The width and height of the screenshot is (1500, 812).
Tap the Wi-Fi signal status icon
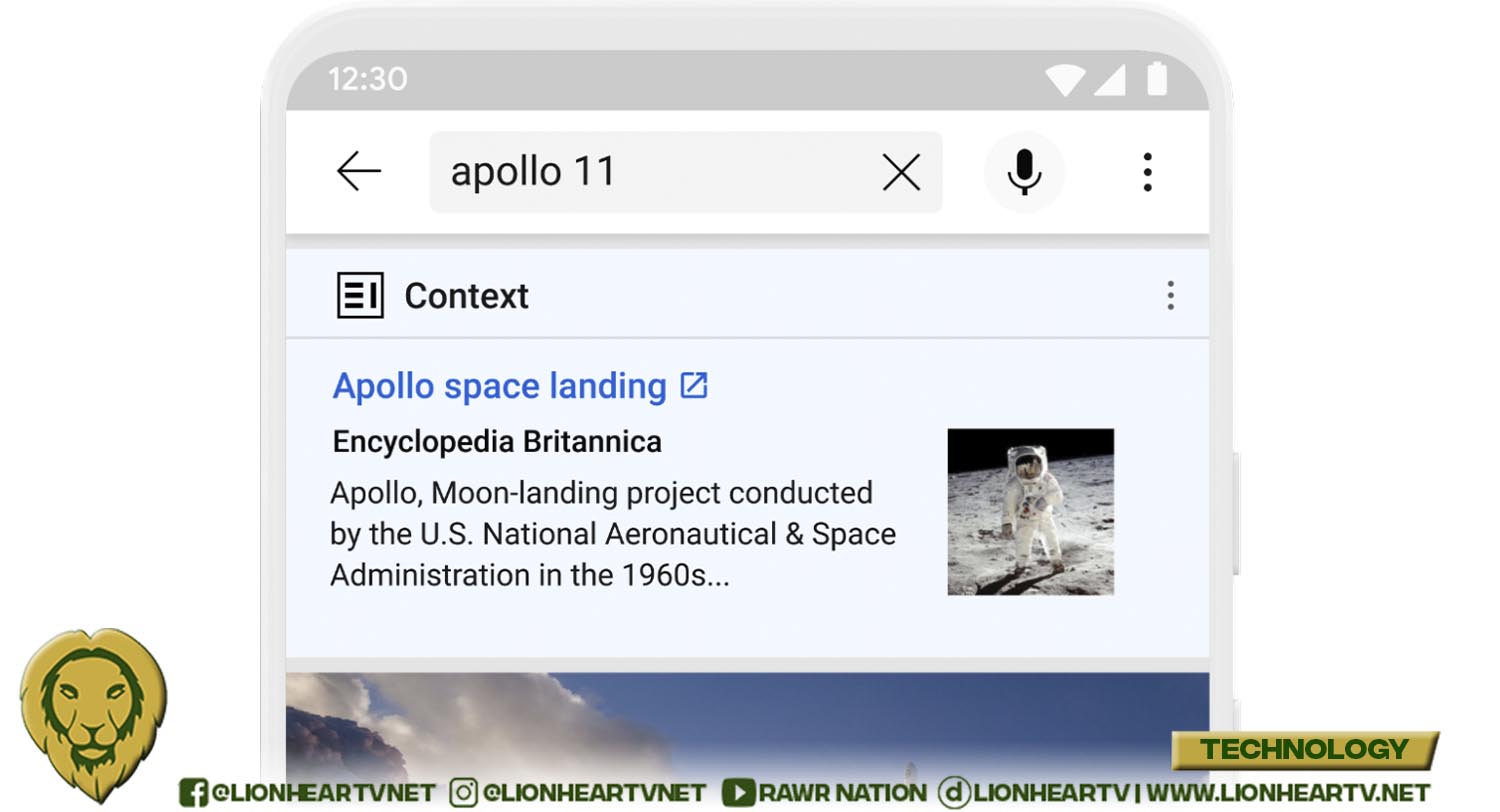(1064, 79)
